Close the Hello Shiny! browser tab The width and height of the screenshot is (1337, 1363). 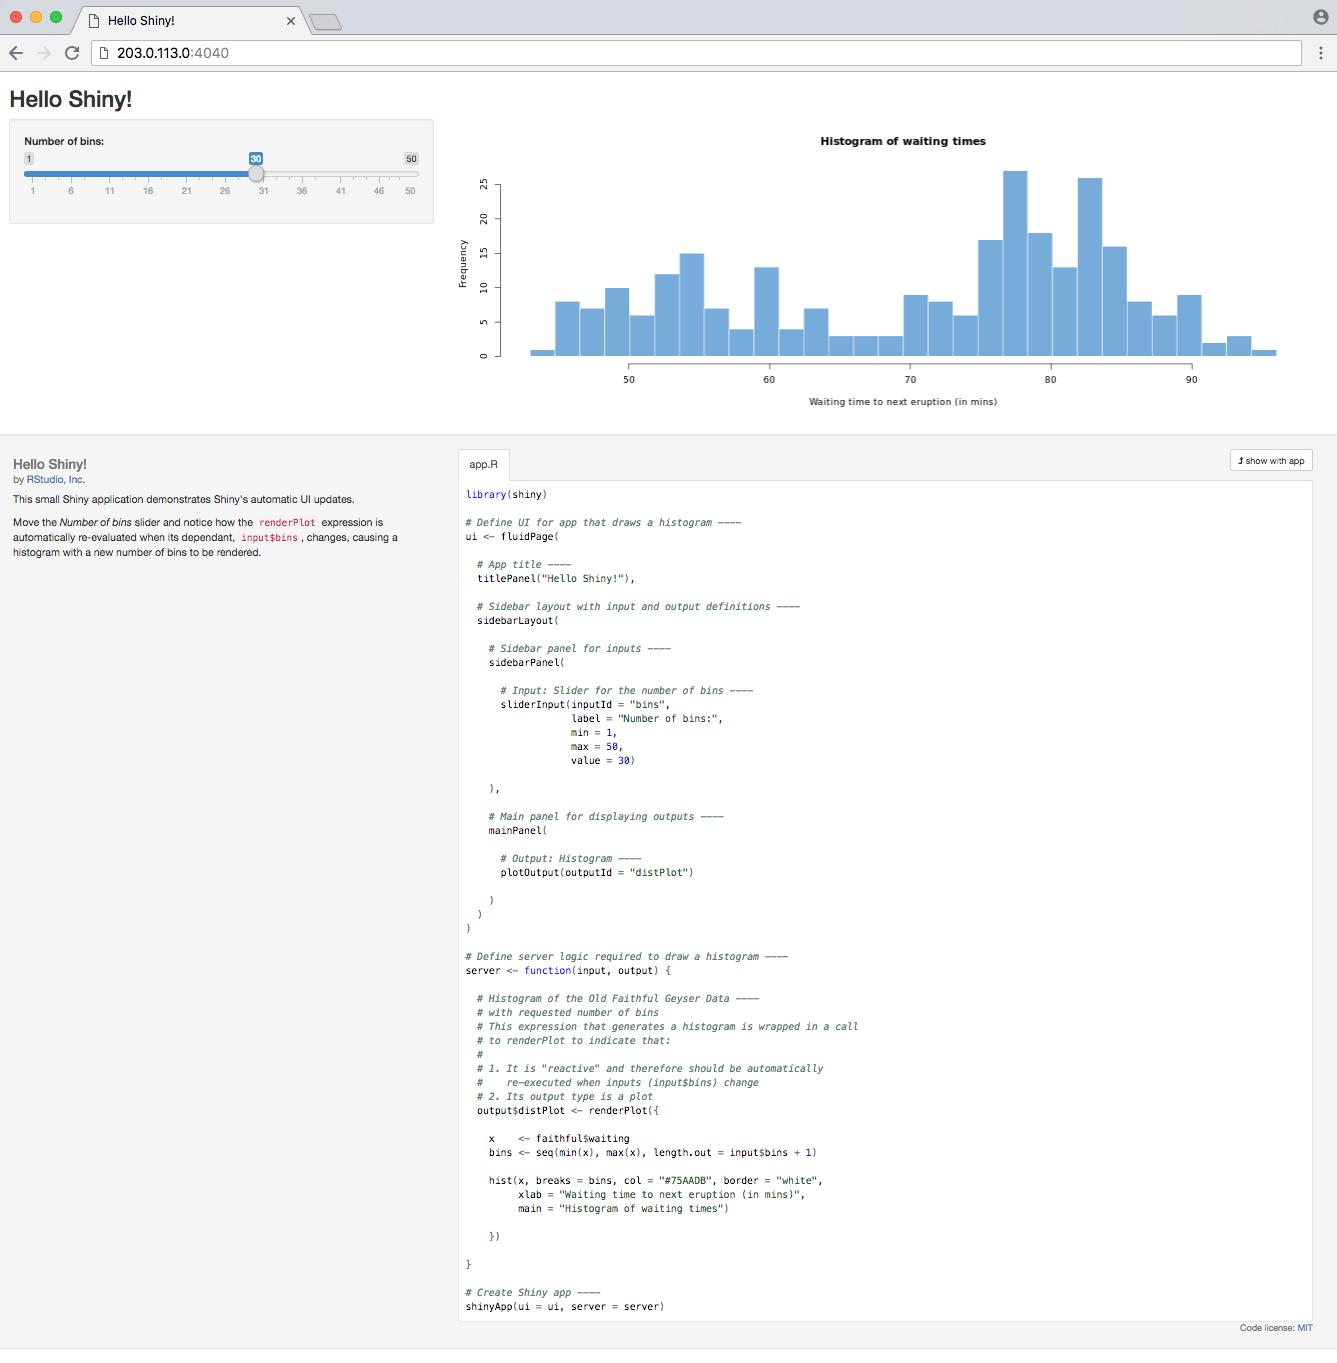click(291, 20)
